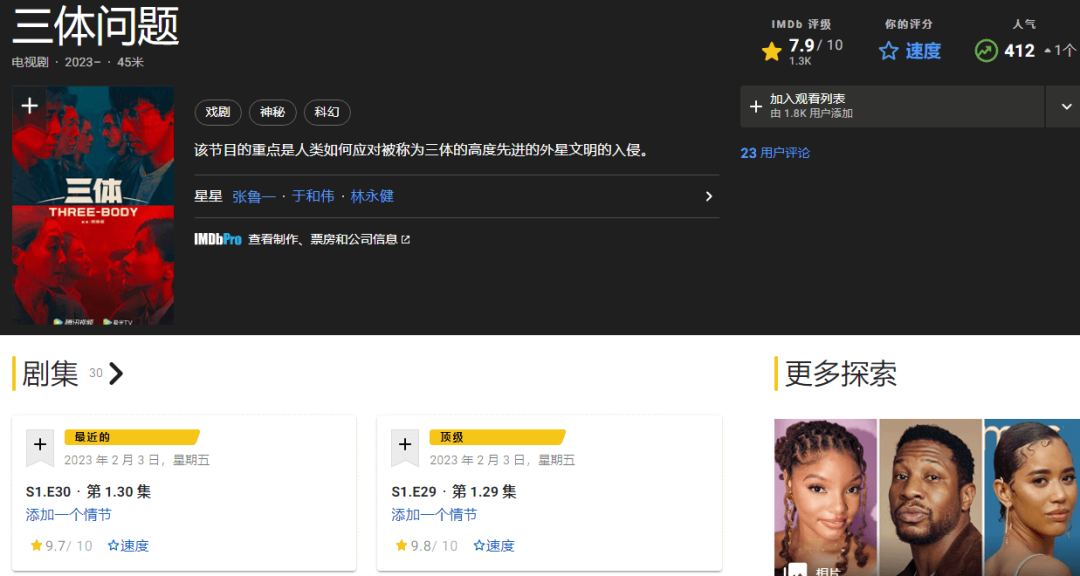Click the 更多探索 heading
The width and height of the screenshot is (1080, 576).
[840, 373]
